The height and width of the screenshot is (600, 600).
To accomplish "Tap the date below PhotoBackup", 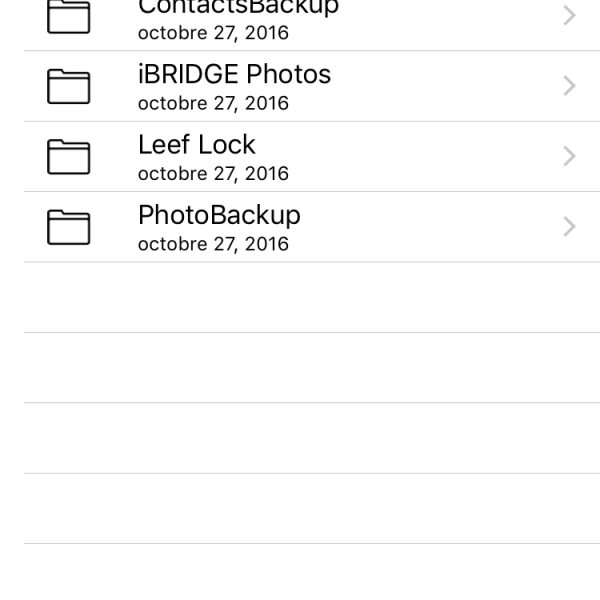I will coord(213,244).
